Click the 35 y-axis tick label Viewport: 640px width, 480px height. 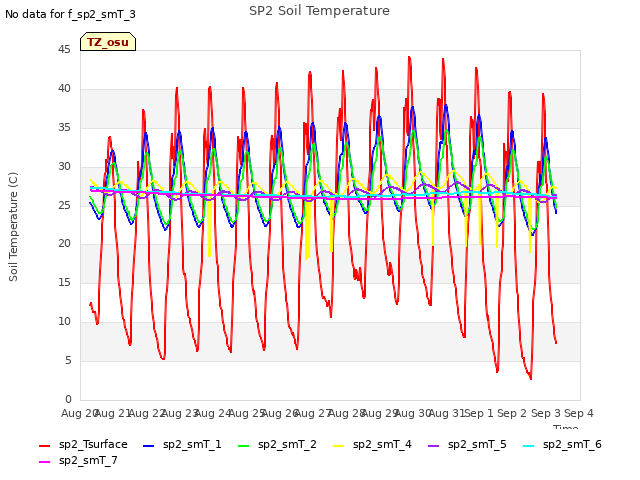pyautogui.click(x=64, y=127)
